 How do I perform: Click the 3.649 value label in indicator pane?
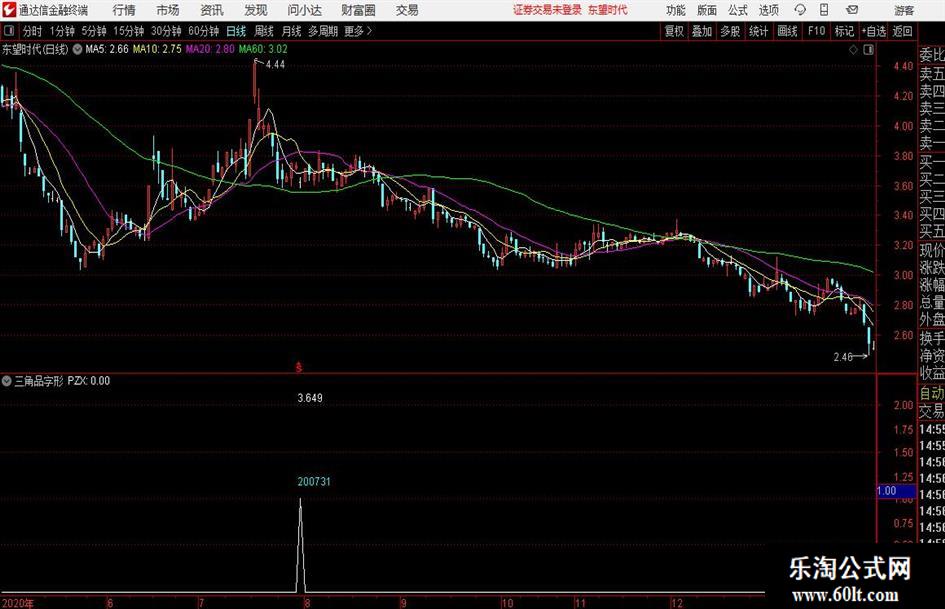[310, 398]
